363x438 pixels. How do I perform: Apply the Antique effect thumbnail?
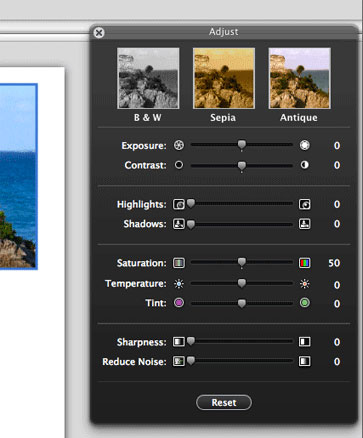(x=299, y=78)
